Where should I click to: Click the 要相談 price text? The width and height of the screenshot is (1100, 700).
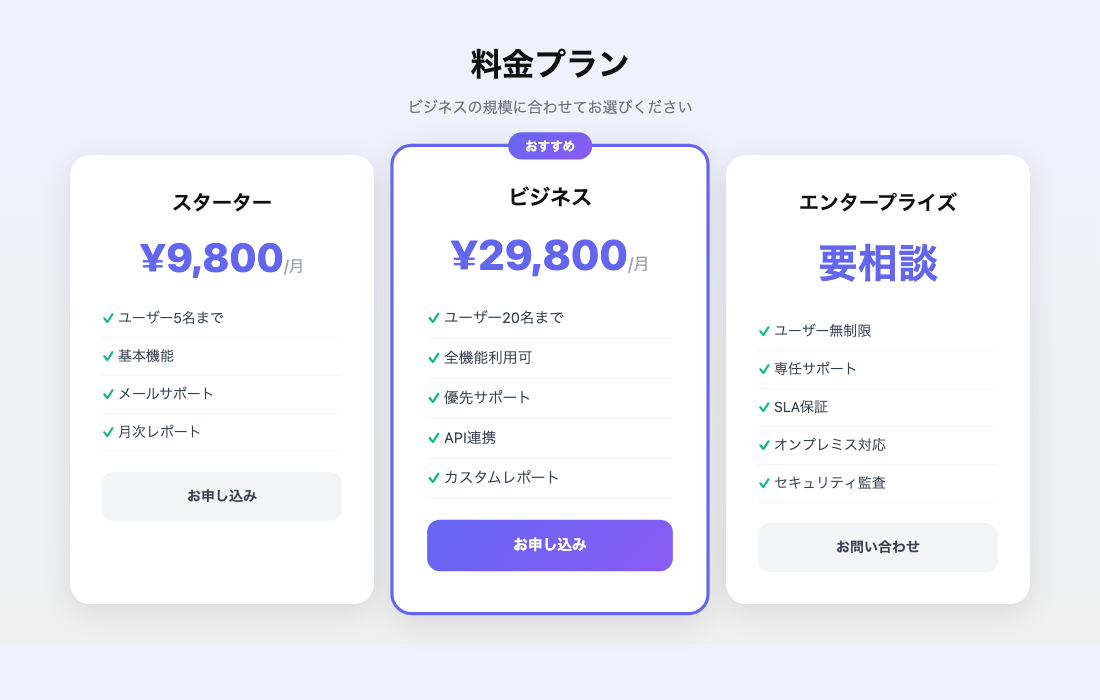tap(877, 262)
